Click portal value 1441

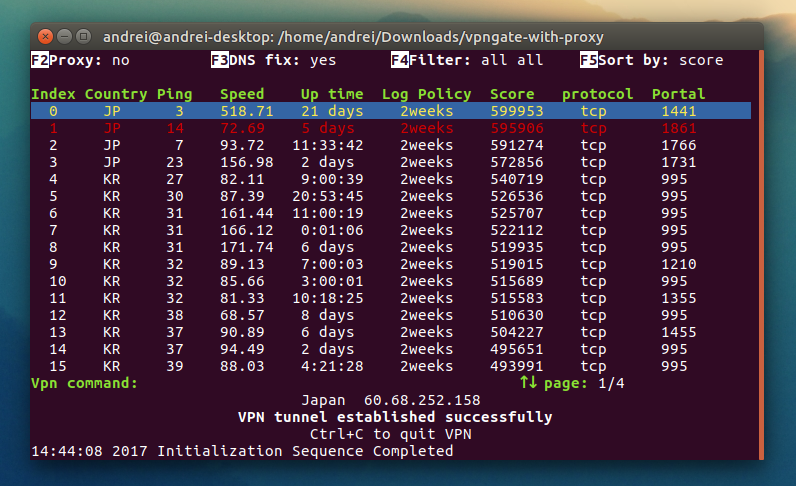(x=679, y=111)
